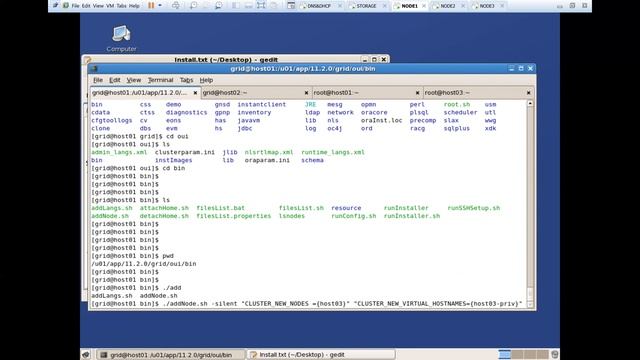640x360 pixels.
Task: Click the clusterparam.ini file name
Action: pos(184,152)
